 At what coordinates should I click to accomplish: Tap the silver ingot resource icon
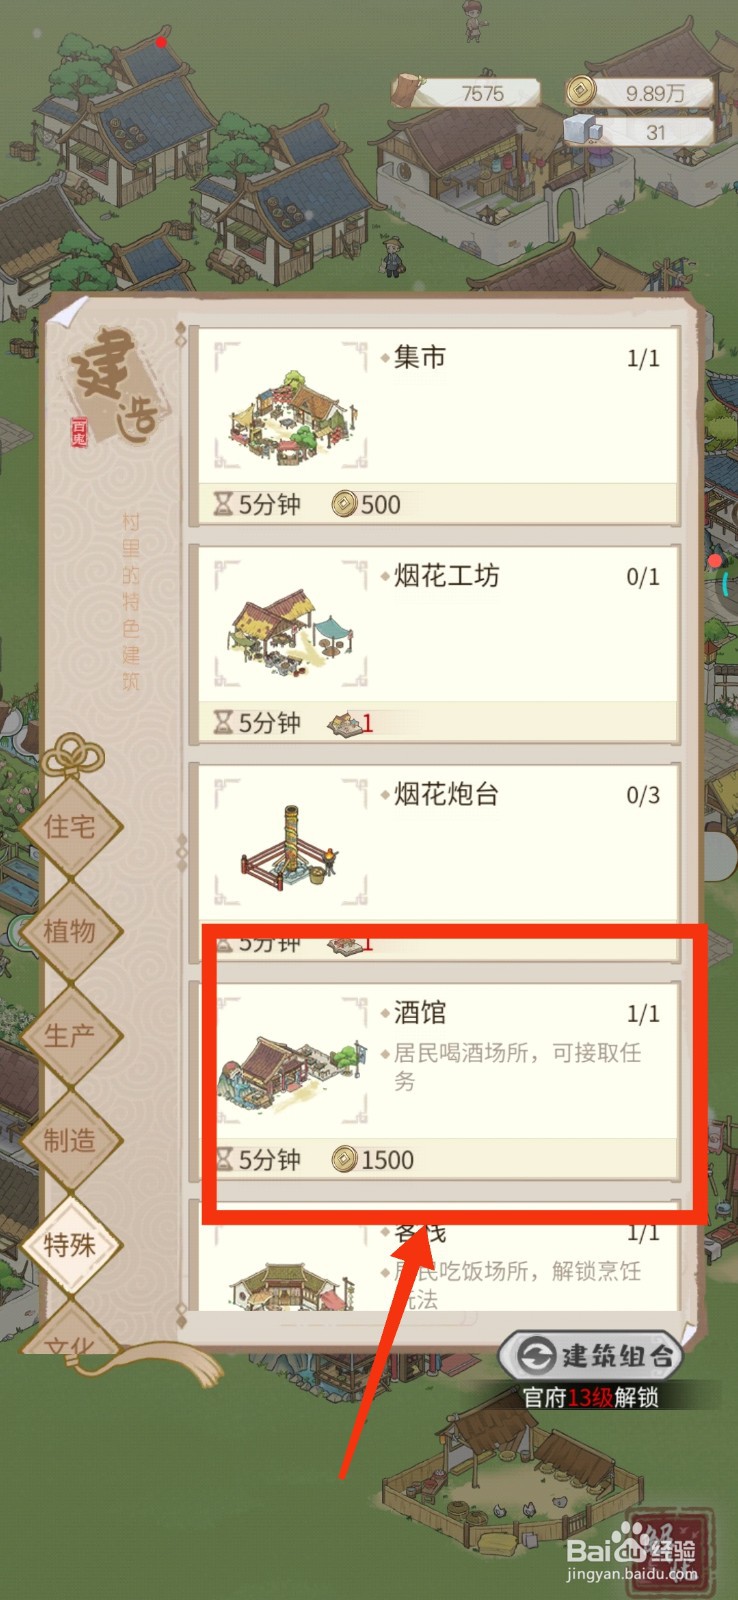[x=583, y=129]
